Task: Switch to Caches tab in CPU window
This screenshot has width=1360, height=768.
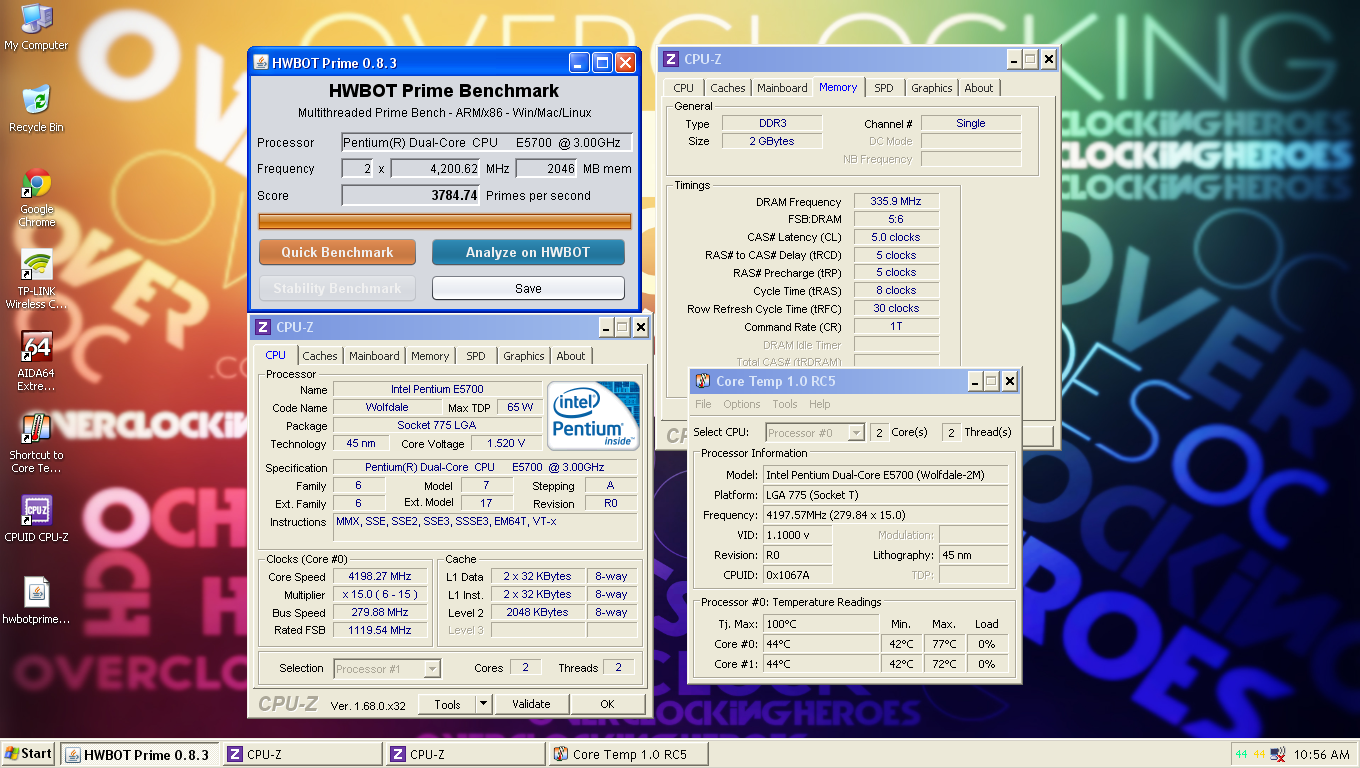Action: point(320,356)
